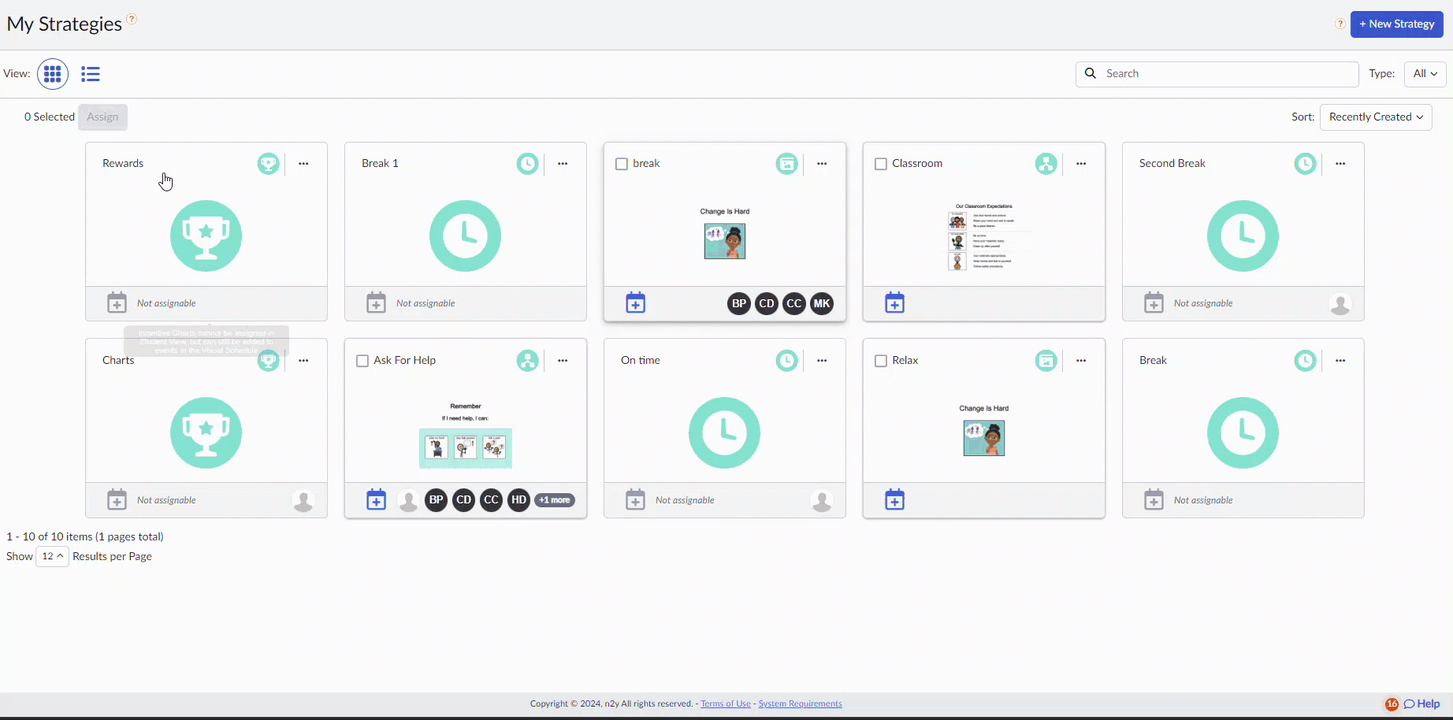This screenshot has height=720, width=1453.
Task: Open more options on bottom-row Break card
Action: tap(1341, 361)
